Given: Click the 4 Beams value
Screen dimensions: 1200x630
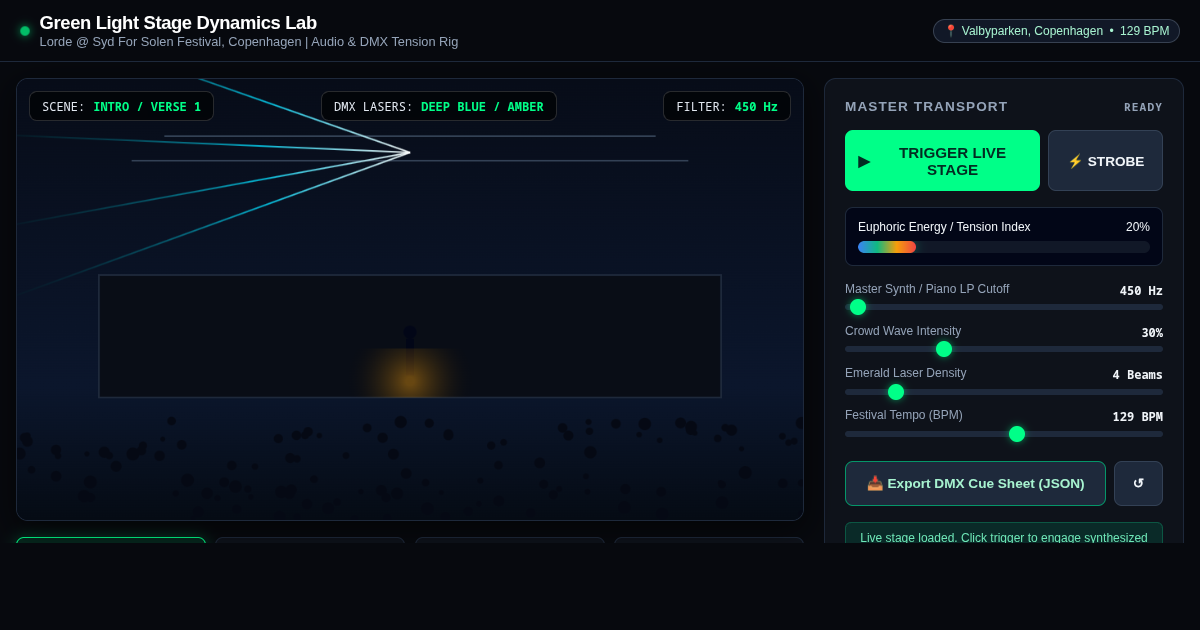Looking at the screenshot, I should tap(1137, 374).
